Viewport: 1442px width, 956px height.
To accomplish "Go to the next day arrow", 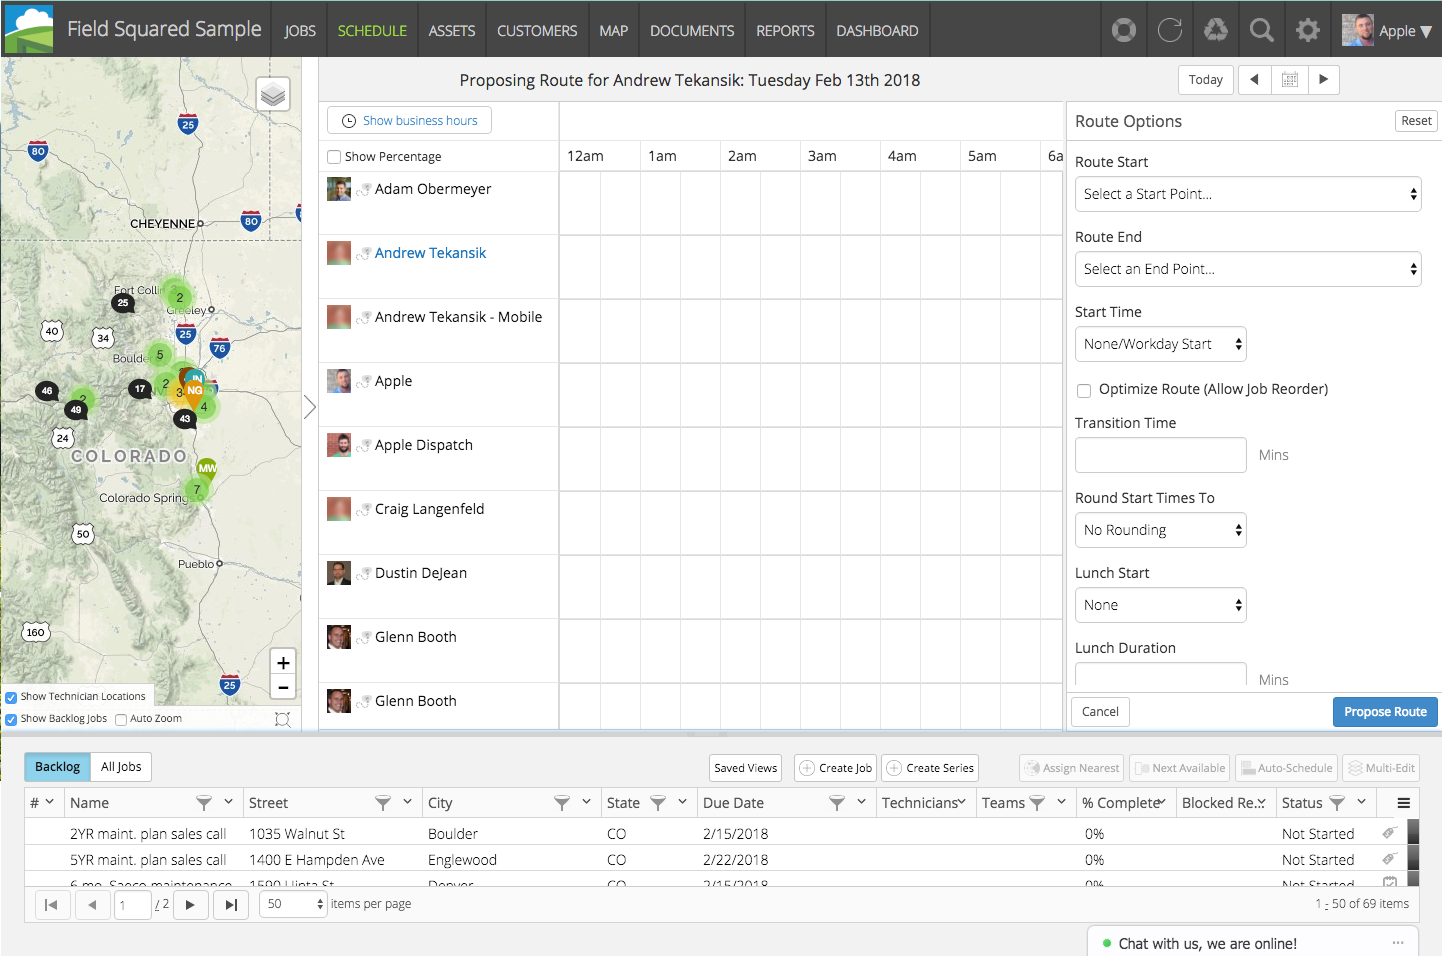I will tap(1323, 80).
